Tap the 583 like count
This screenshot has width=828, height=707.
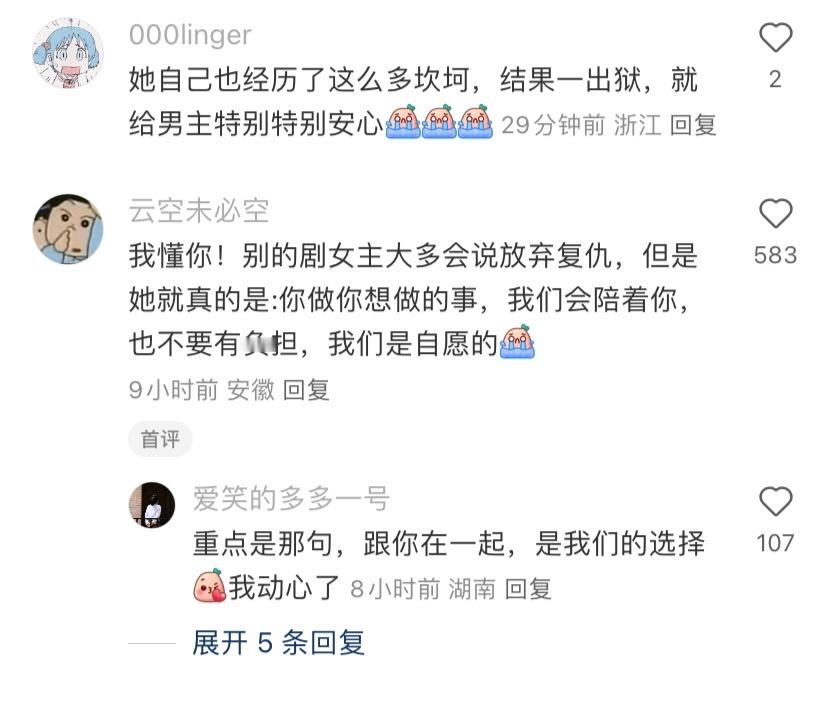pos(775,256)
